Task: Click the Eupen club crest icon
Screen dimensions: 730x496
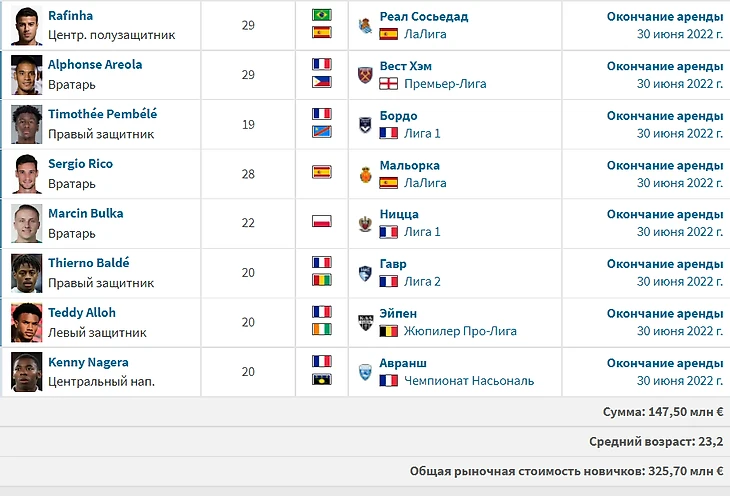Action: pyautogui.click(x=365, y=322)
